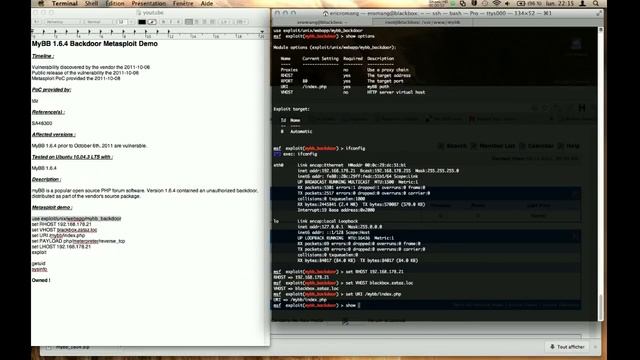The image size is (640, 360).
Task: Open the font family dropdown in document toolbar
Action: pos(62,22)
